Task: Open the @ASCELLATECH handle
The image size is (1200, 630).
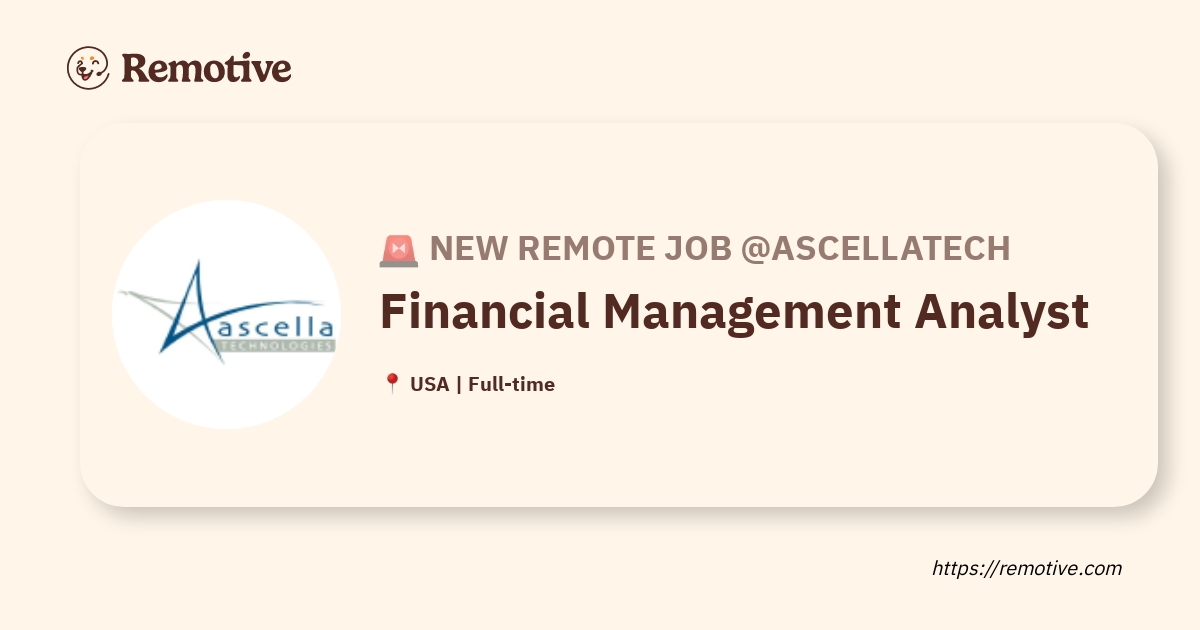Action: 875,249
